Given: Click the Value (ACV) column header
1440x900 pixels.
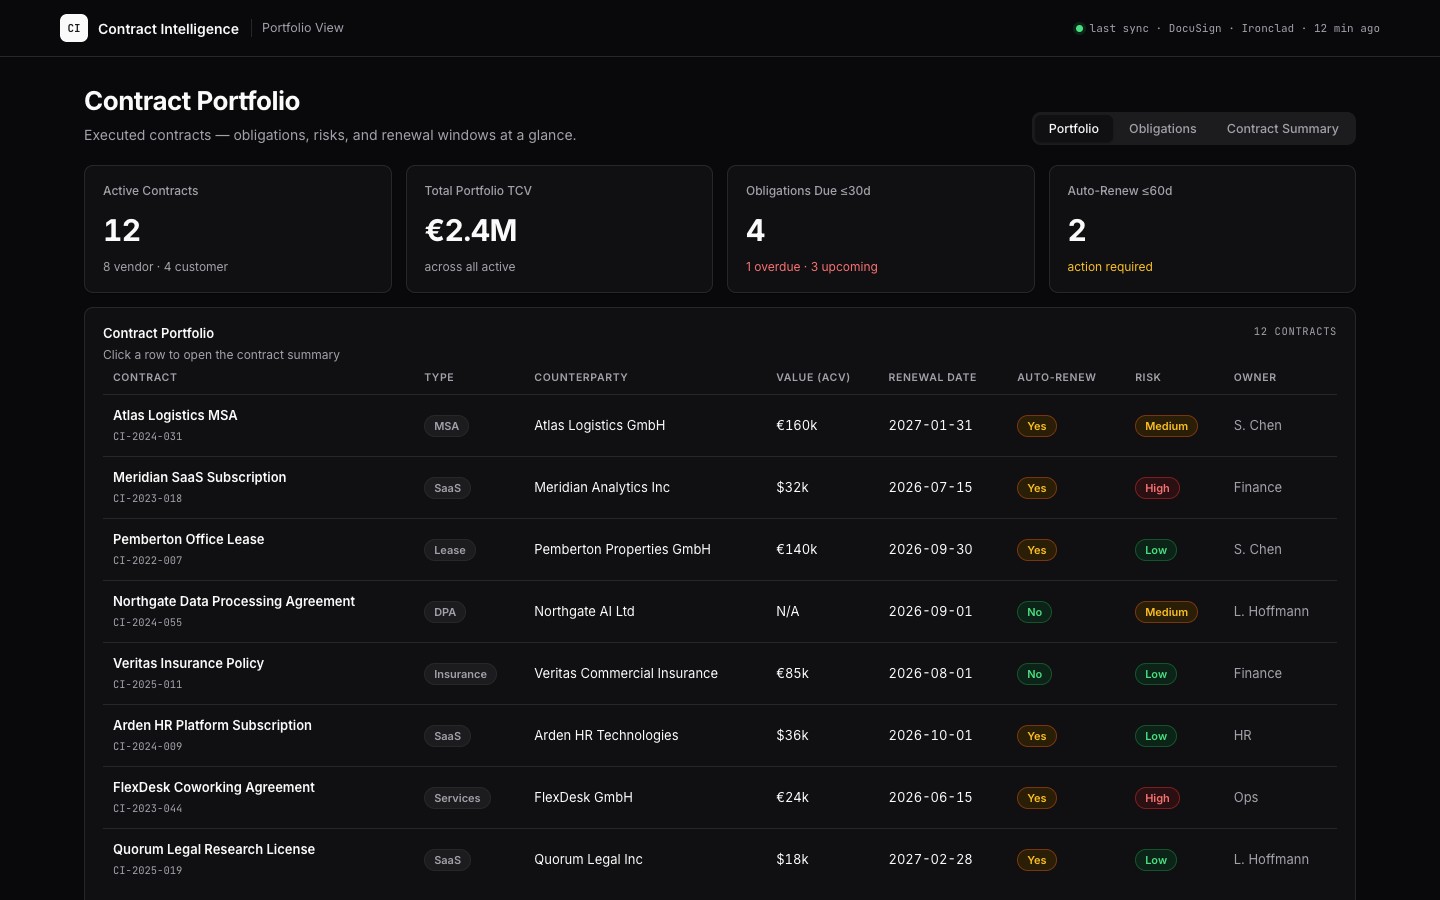Looking at the screenshot, I should [x=813, y=378].
